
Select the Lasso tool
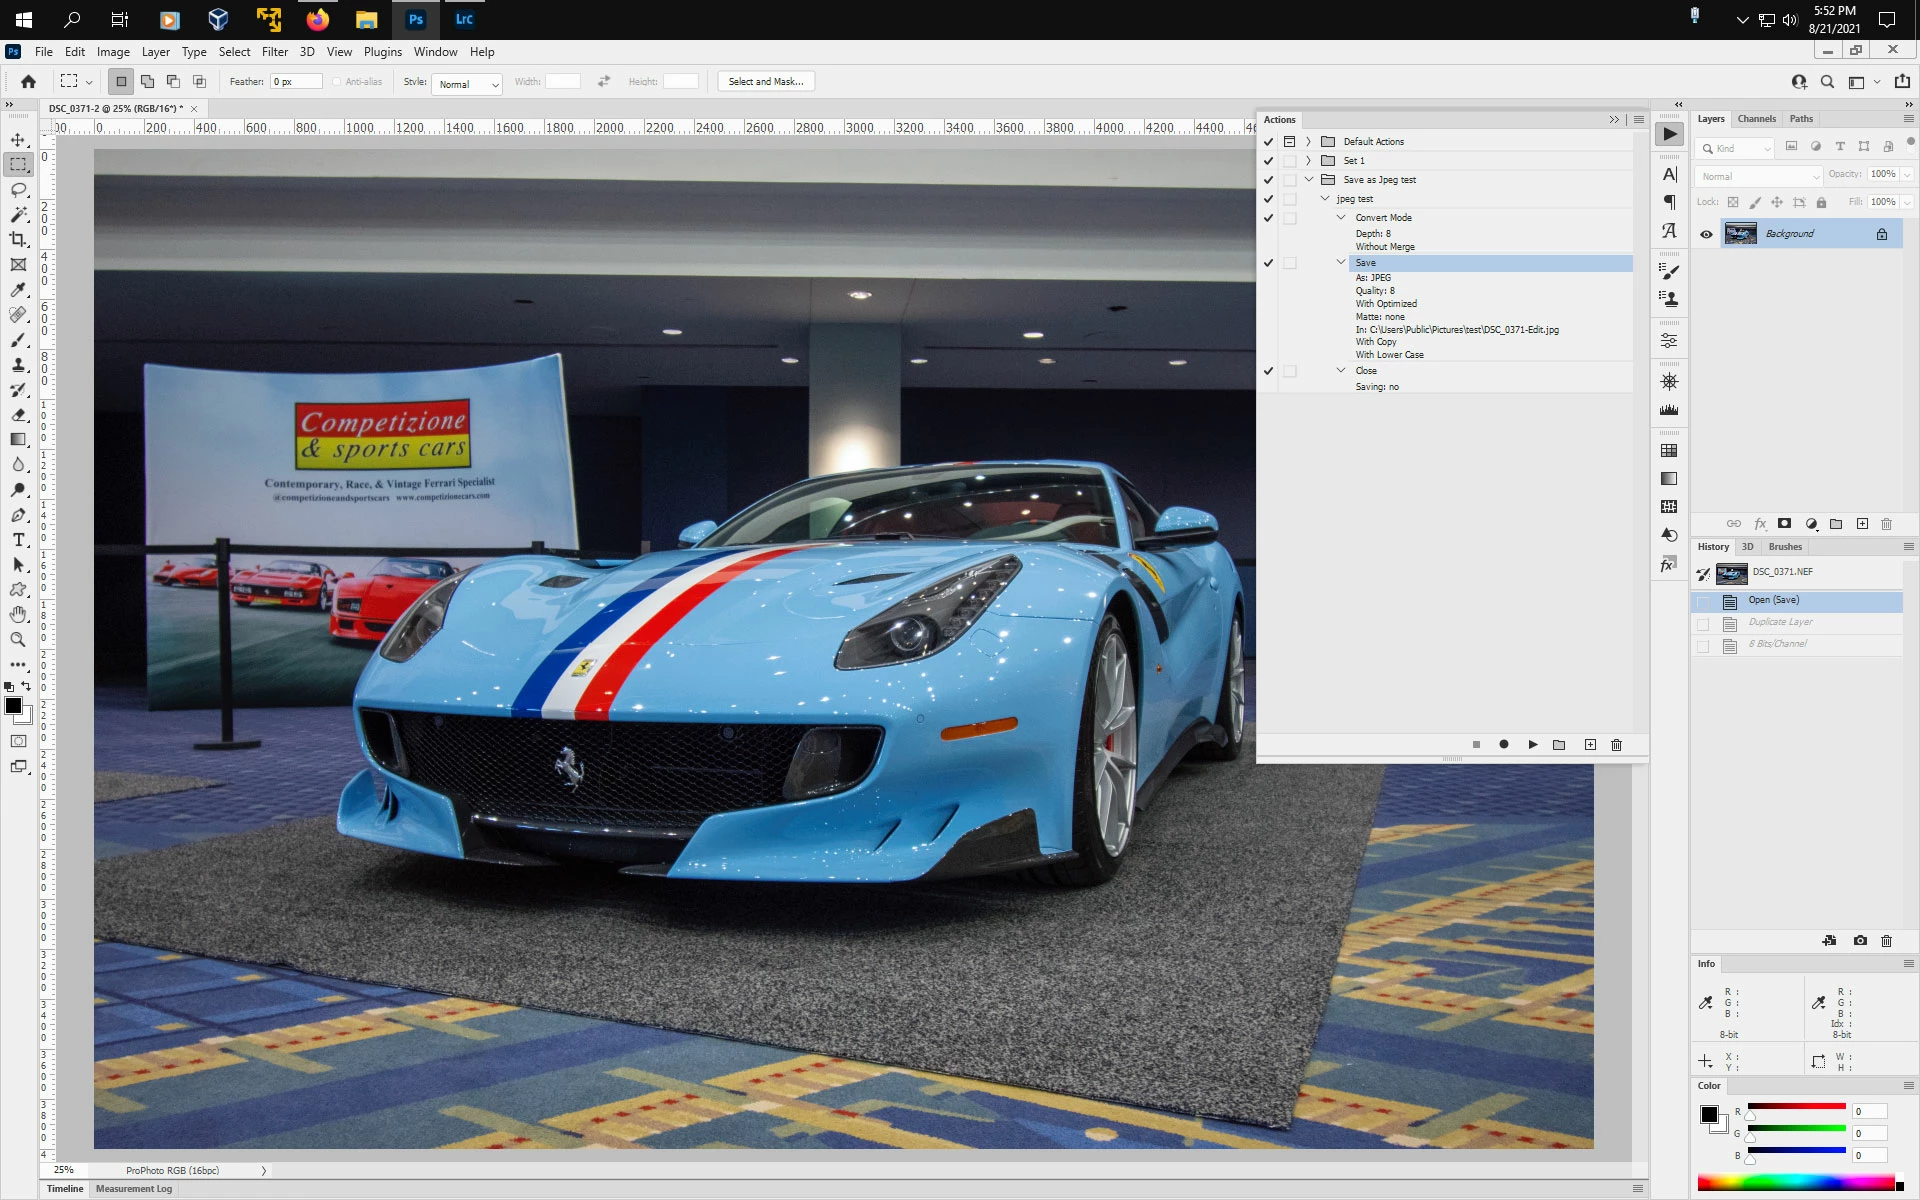tap(18, 190)
